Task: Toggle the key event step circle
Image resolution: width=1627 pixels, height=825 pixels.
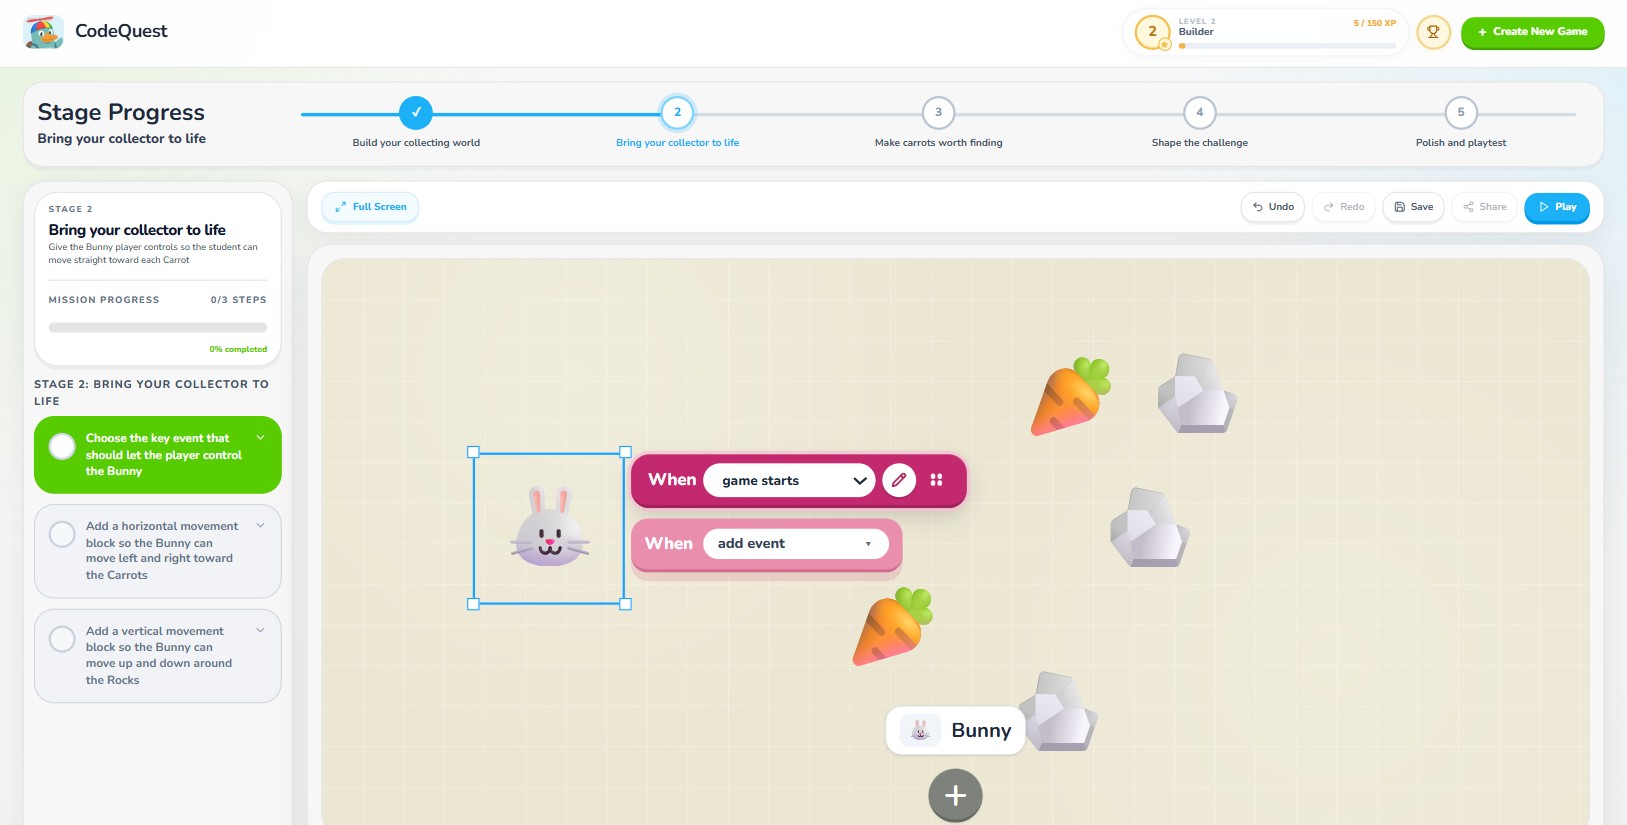Action: click(62, 447)
